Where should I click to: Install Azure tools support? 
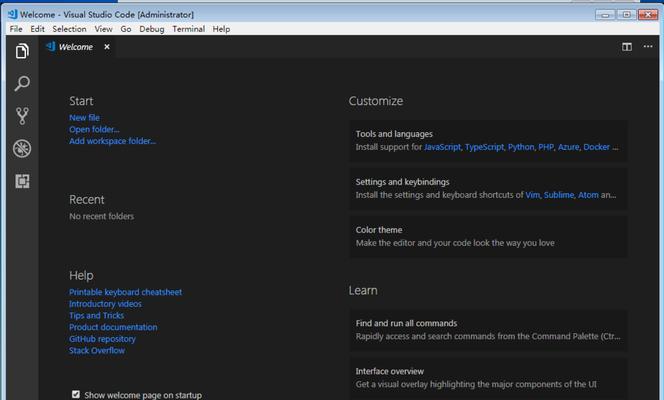click(x=568, y=147)
